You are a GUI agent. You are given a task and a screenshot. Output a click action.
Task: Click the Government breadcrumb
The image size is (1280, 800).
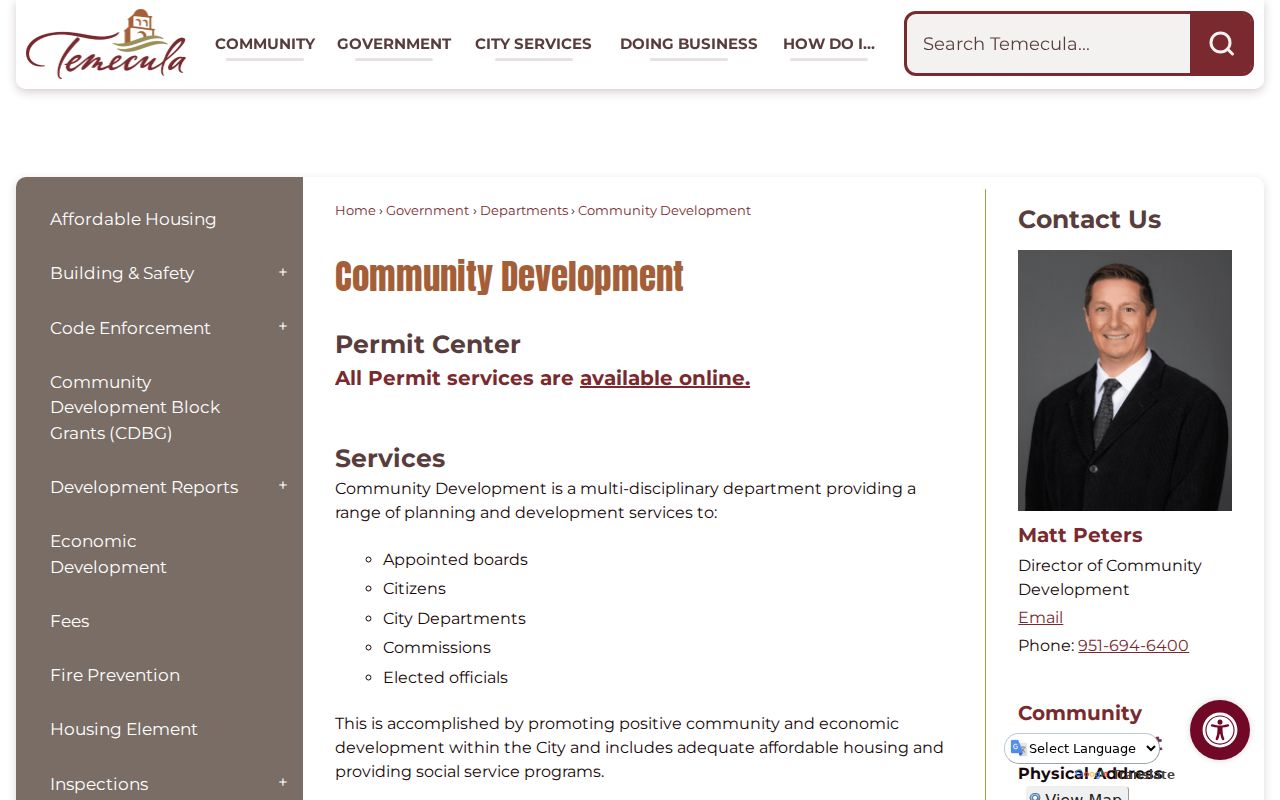[x=427, y=210]
